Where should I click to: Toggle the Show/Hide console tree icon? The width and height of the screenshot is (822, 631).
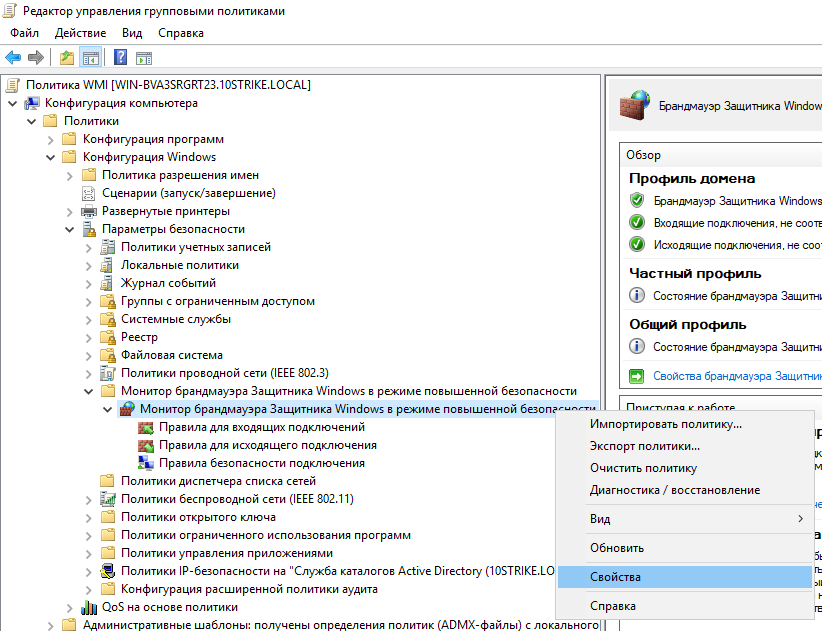pos(90,57)
